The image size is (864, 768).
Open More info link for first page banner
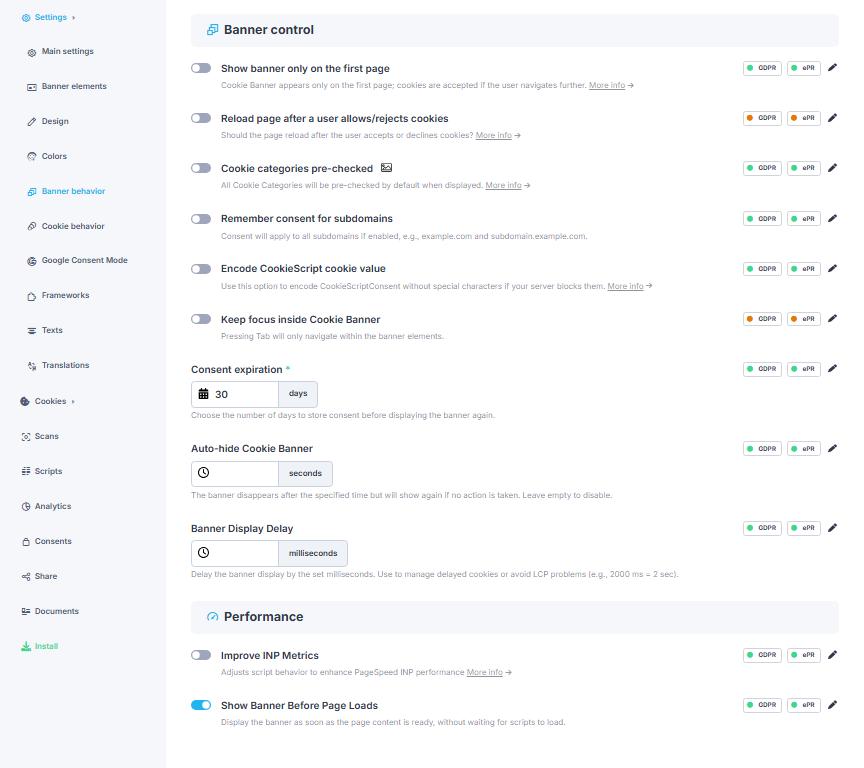click(x=607, y=85)
